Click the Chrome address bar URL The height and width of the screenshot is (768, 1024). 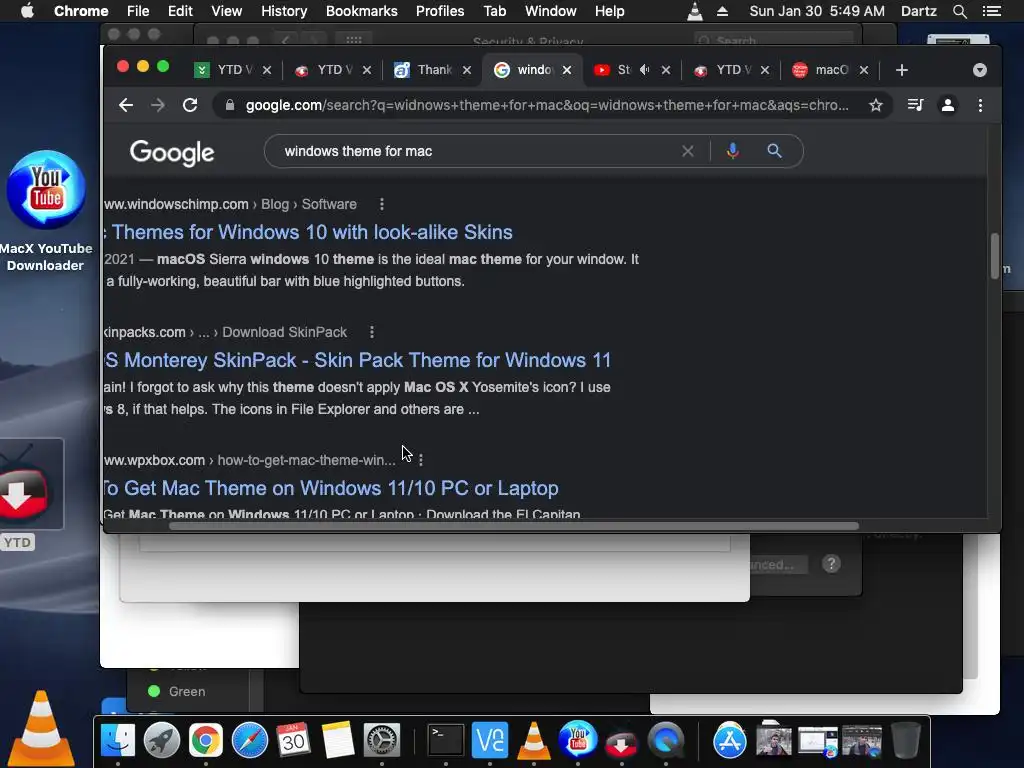pos(547,105)
